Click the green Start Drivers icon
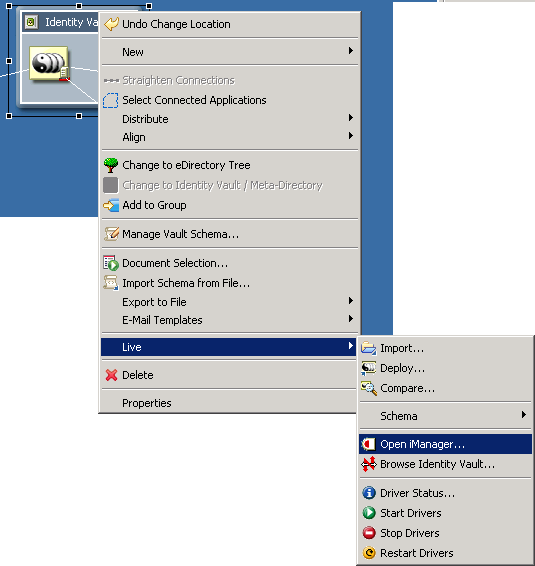This screenshot has height=566, width=535. (x=369, y=513)
